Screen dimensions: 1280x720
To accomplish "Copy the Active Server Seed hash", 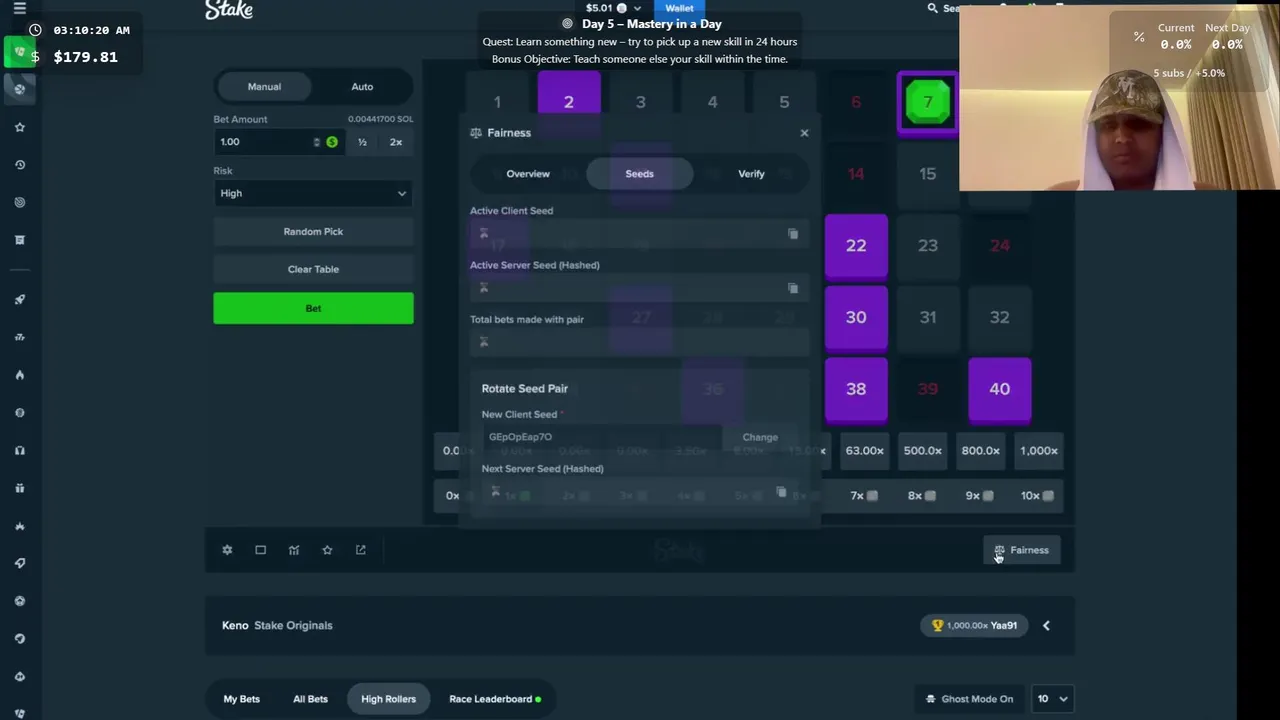I will (793, 288).
